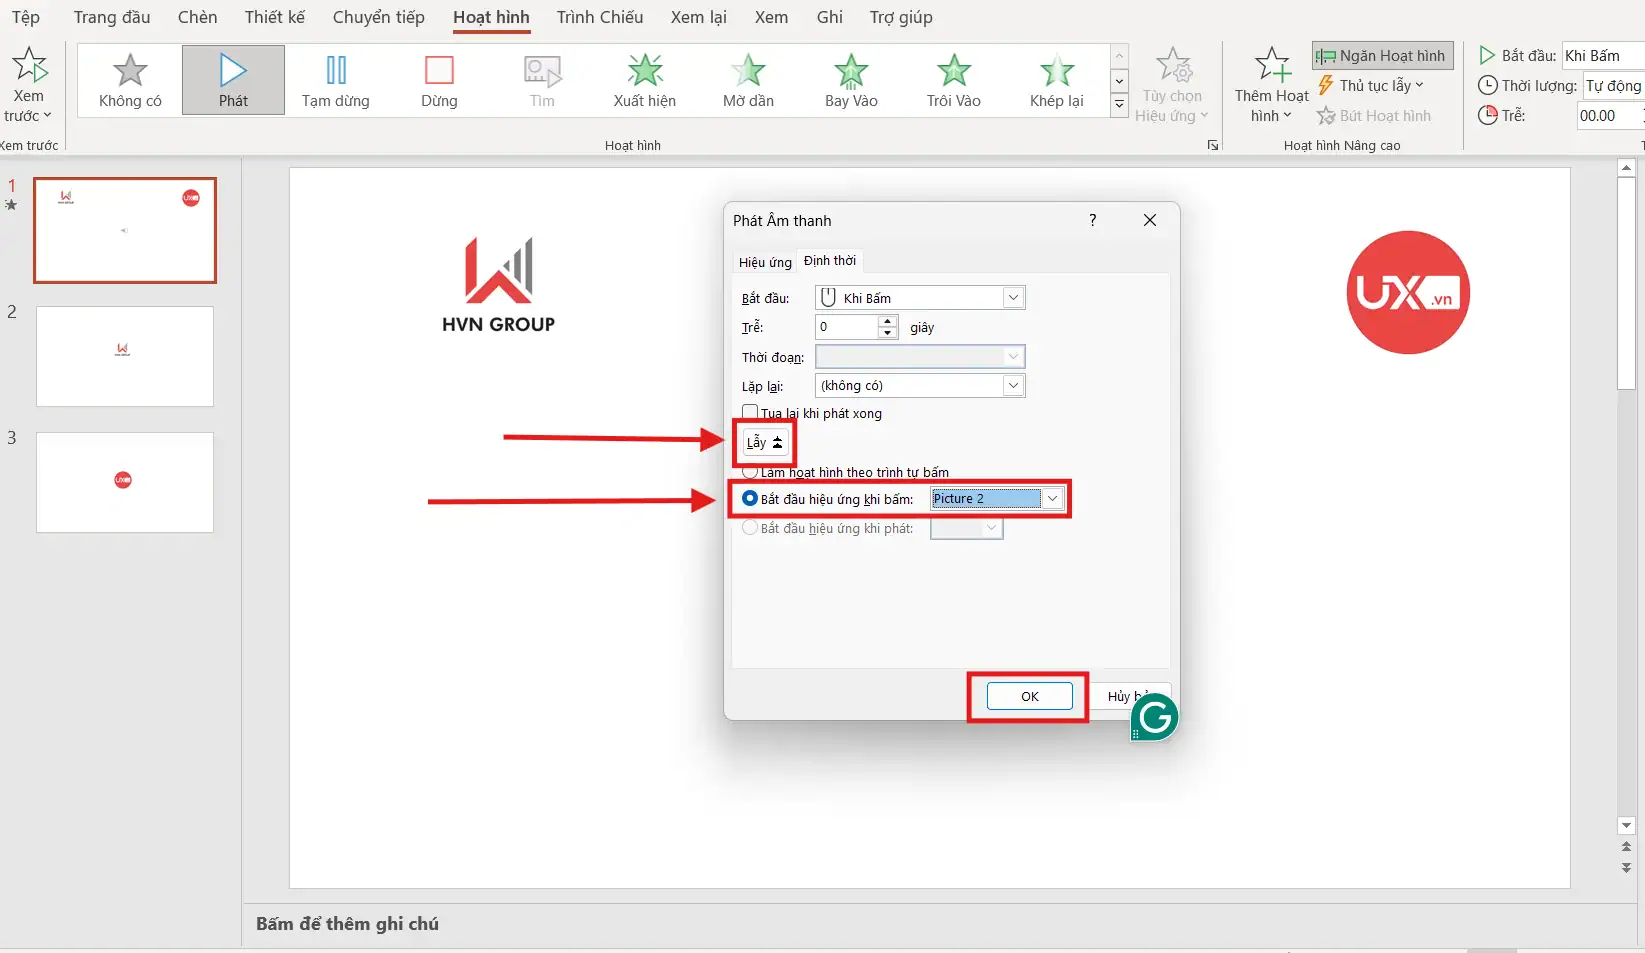Image resolution: width=1645 pixels, height=953 pixels.
Task: Apply the Dừng (Stop) animation effect
Action: click(x=438, y=80)
